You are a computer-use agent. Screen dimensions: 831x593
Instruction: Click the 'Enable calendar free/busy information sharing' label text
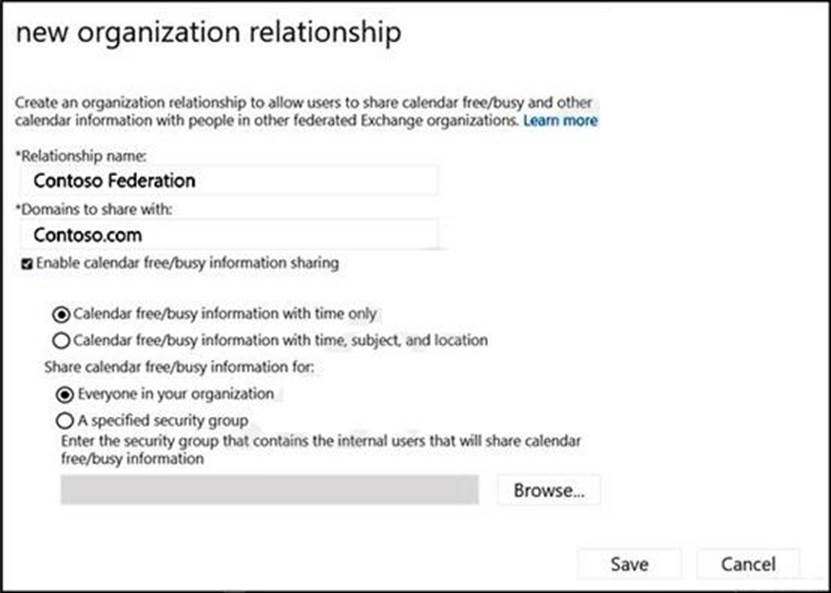187,264
